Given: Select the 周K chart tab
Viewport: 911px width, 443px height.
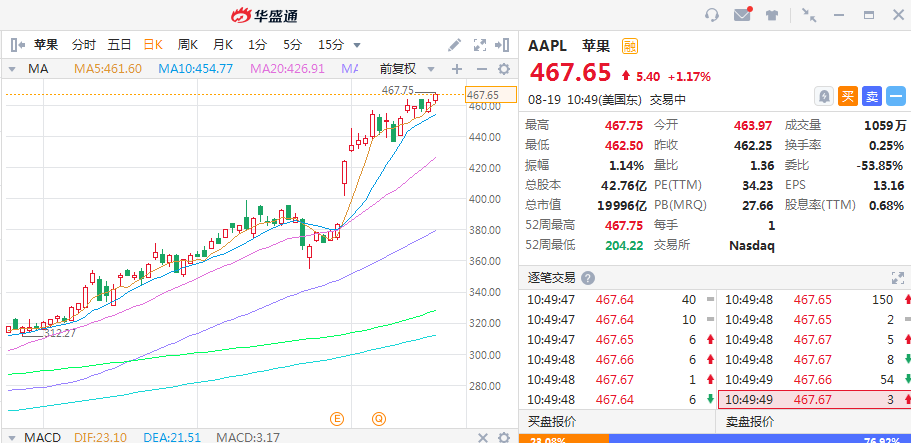Looking at the screenshot, I should click(188, 45).
